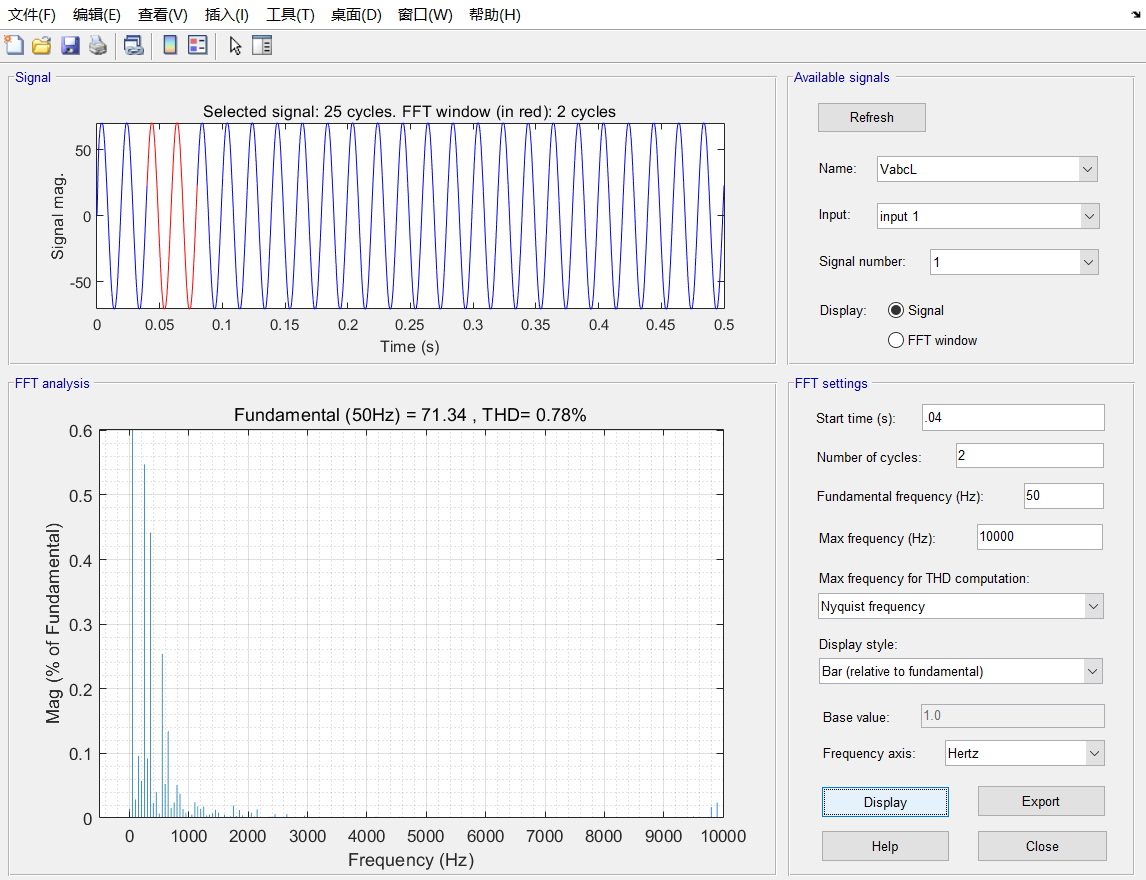This screenshot has height=880, width=1146.
Task: Click inside the Start time field
Action: coord(1013,417)
